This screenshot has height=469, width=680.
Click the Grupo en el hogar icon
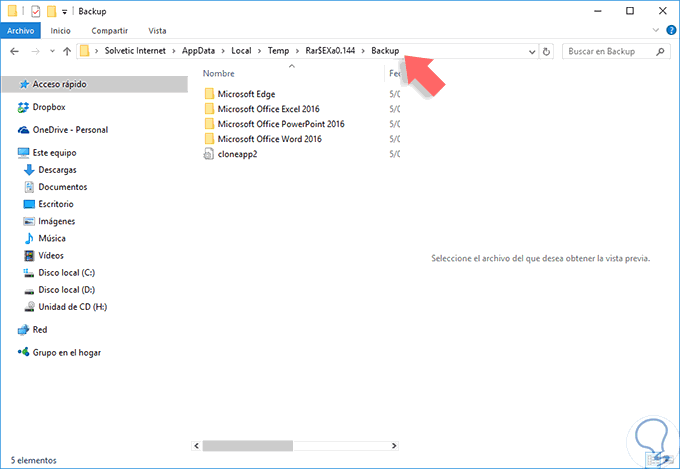click(23, 352)
